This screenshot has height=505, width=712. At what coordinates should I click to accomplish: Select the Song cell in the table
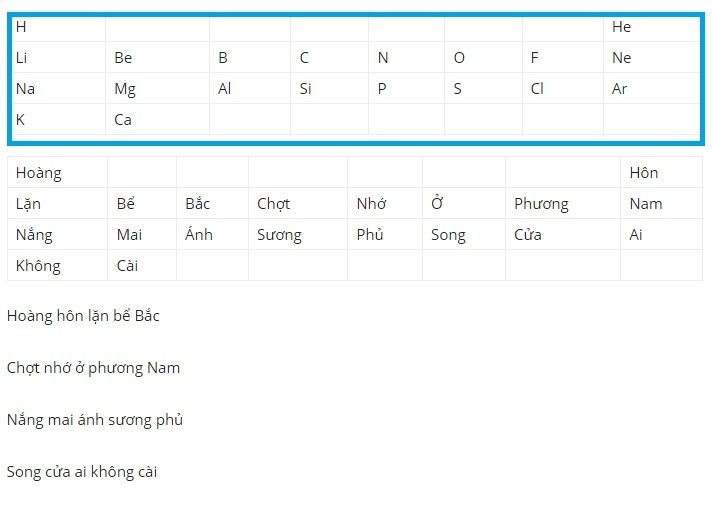click(x=464, y=234)
